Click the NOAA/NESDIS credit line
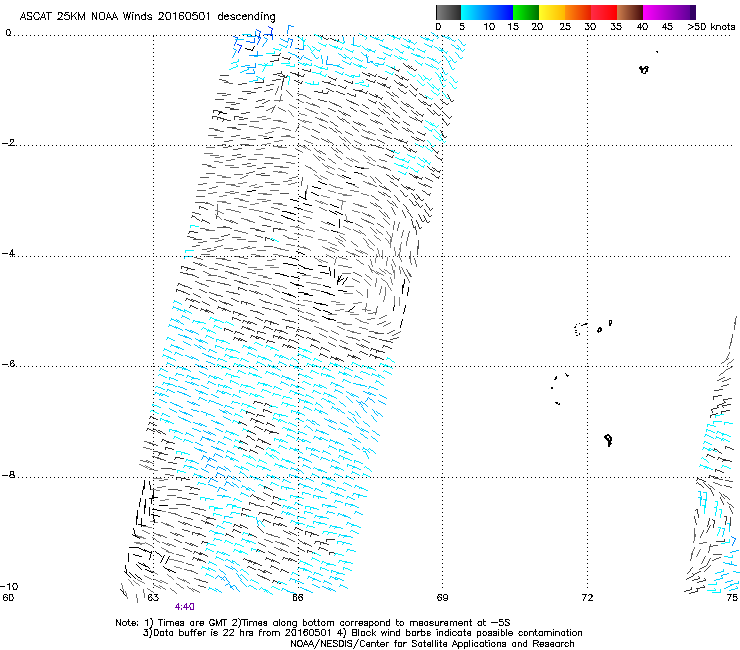The width and height of the screenshot is (740, 650). [x=432, y=644]
